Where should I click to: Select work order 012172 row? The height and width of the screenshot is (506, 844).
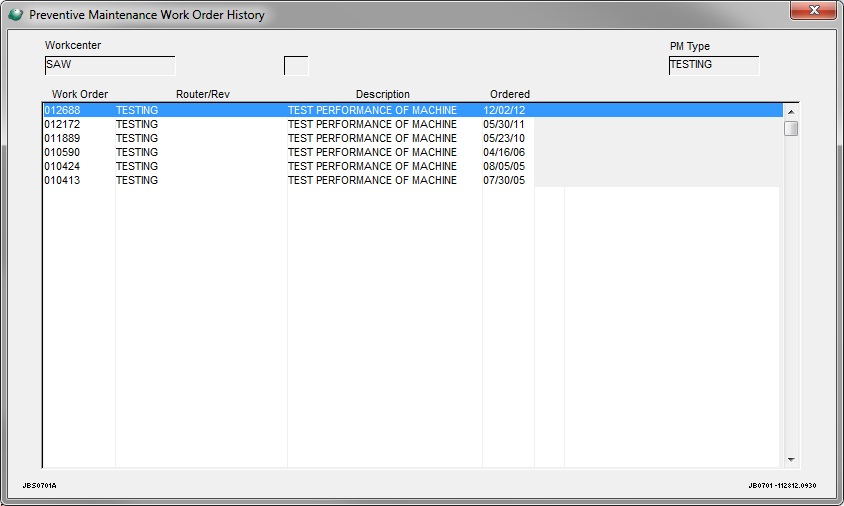point(413,124)
